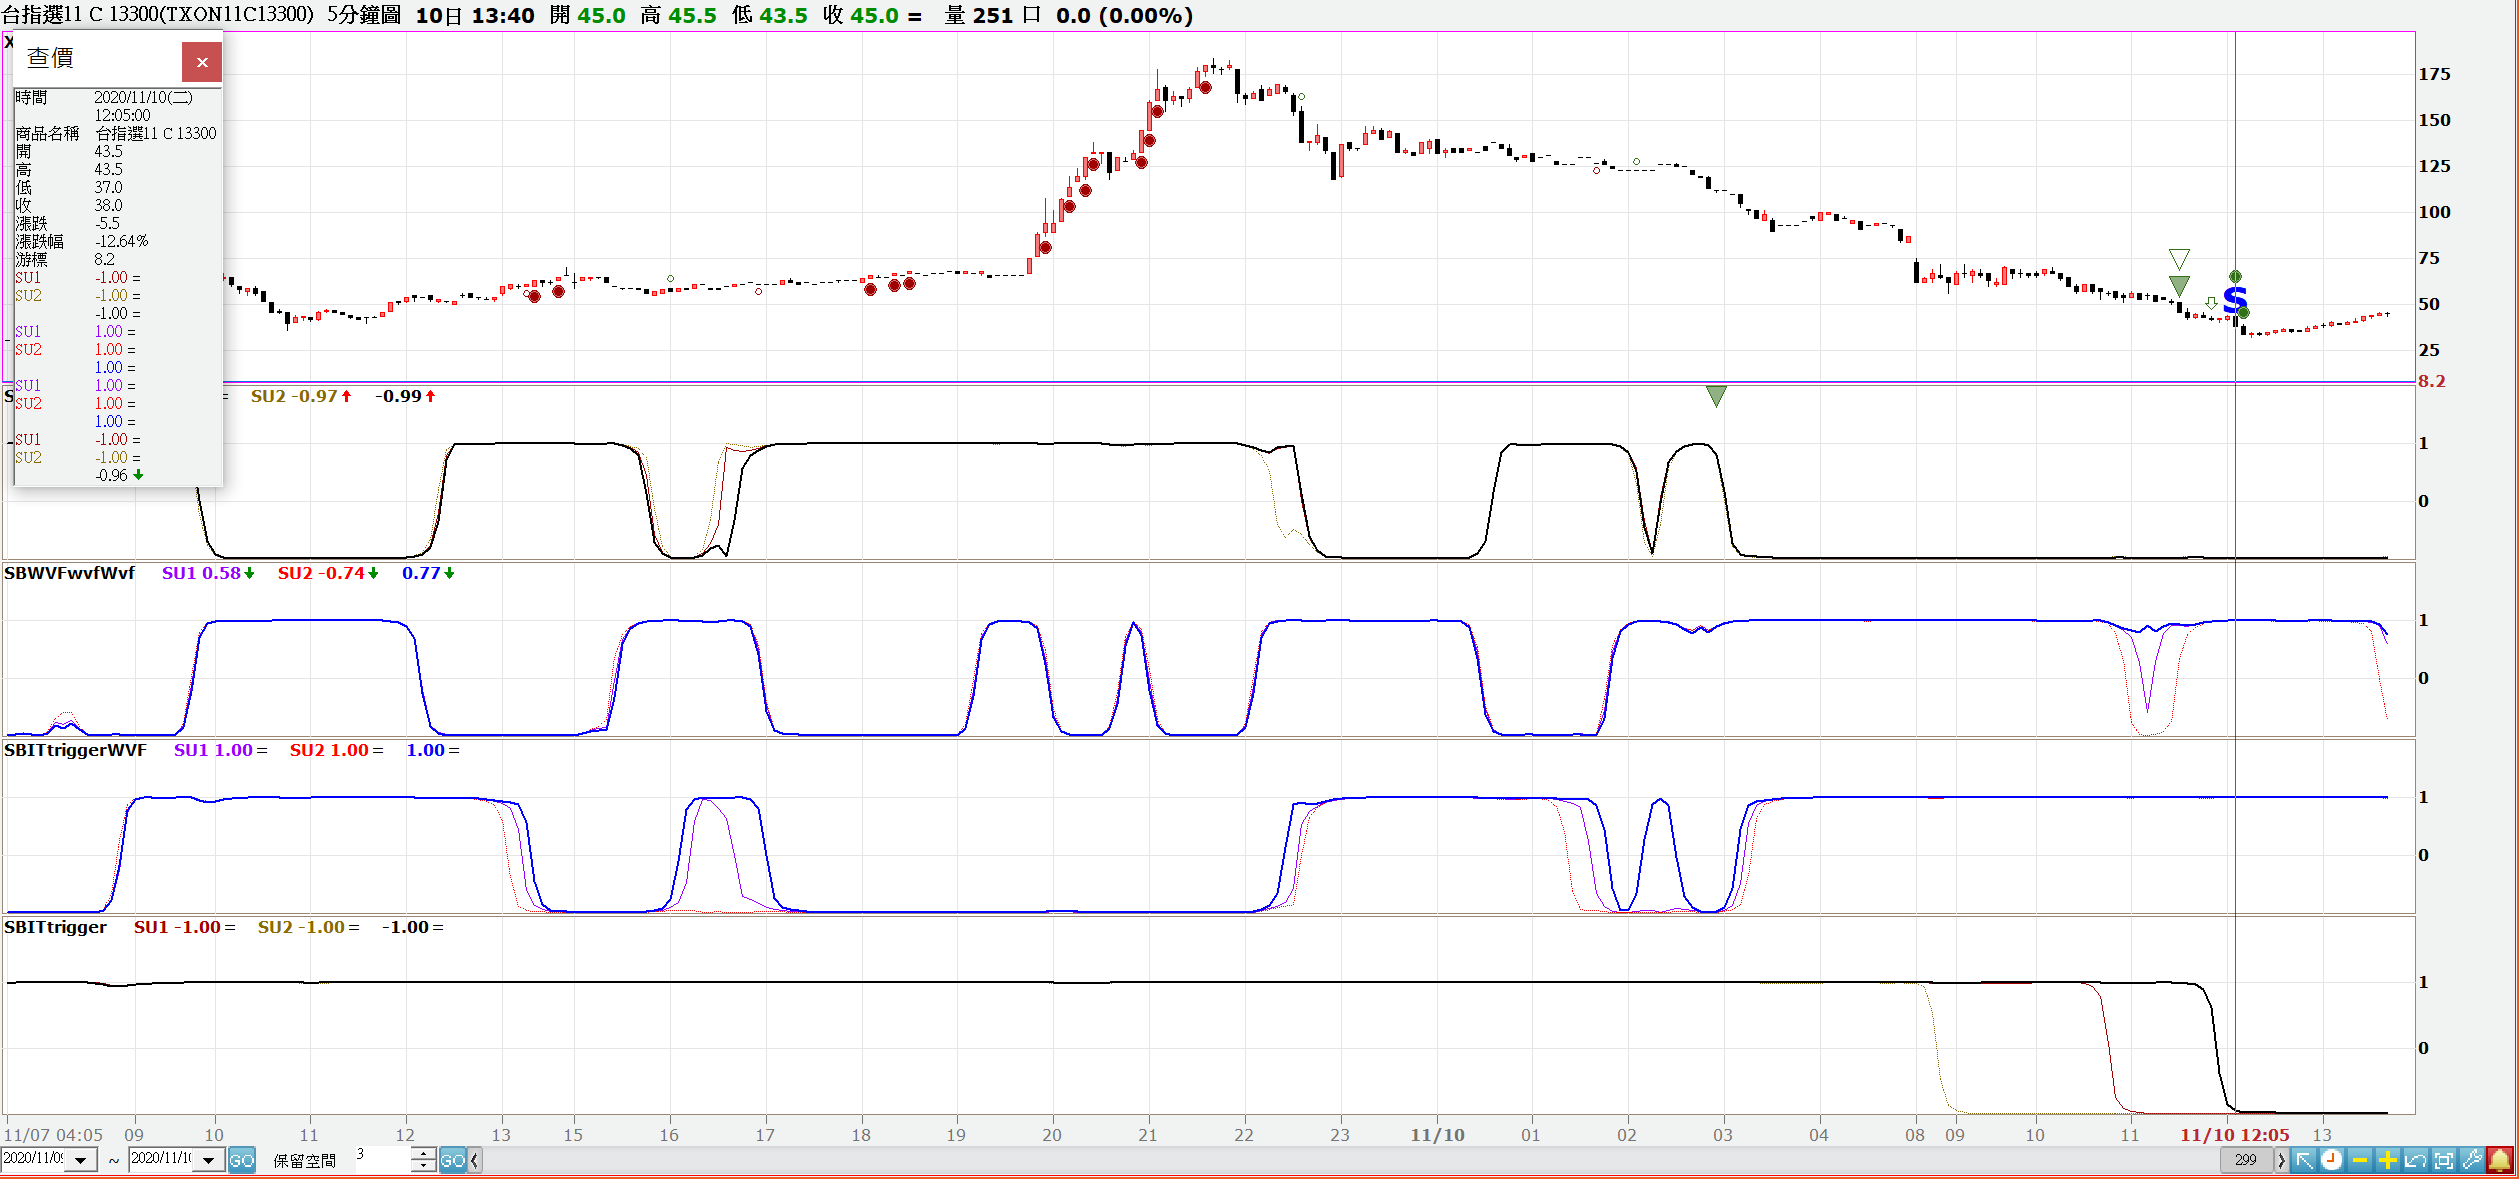Viewport: 2519px width, 1179px height.
Task: Click left chevron next to second GO
Action: [x=475, y=1160]
